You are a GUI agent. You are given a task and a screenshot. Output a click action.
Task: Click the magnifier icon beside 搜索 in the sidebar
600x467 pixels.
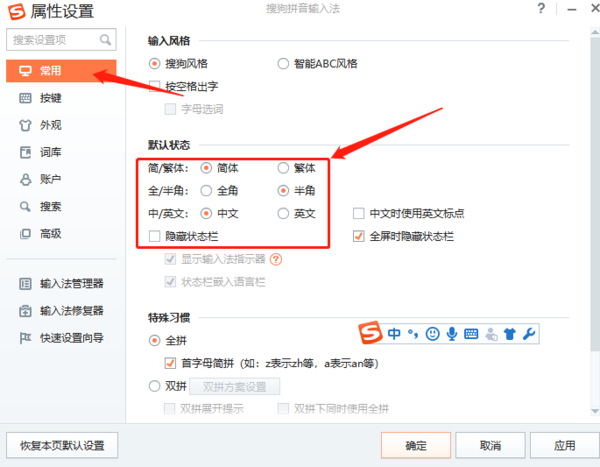[x=25, y=207]
